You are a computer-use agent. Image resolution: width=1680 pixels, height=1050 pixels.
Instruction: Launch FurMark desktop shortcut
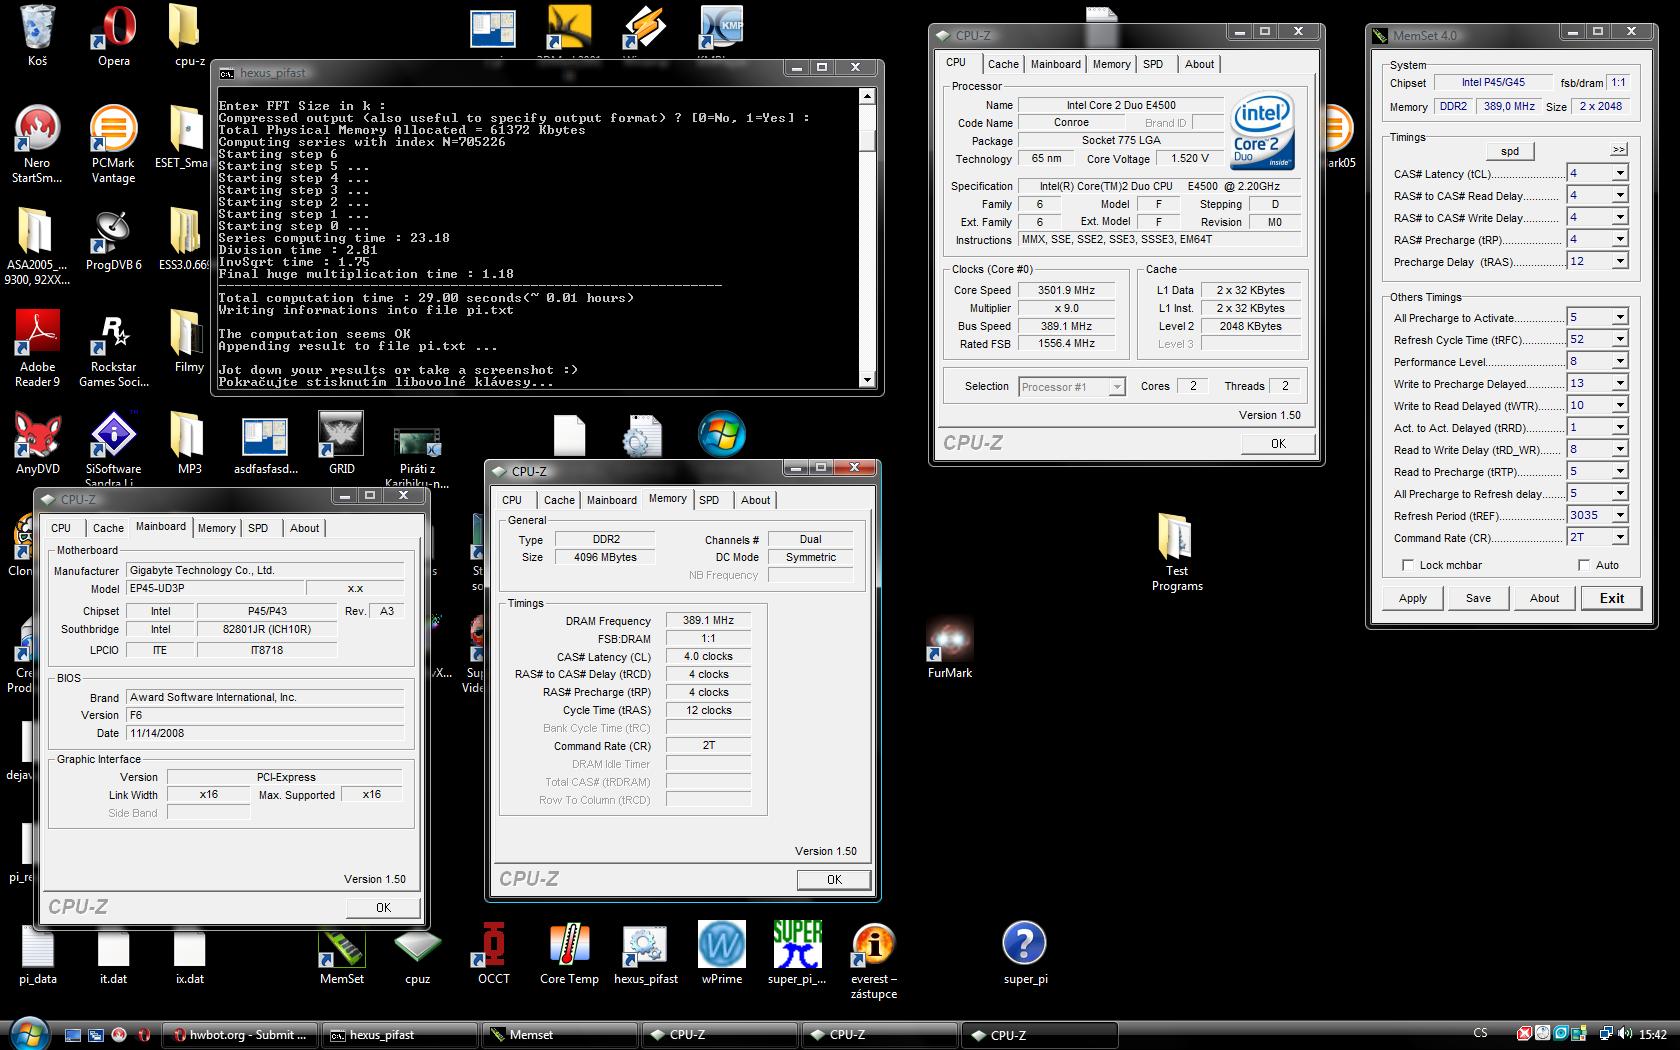click(x=949, y=647)
